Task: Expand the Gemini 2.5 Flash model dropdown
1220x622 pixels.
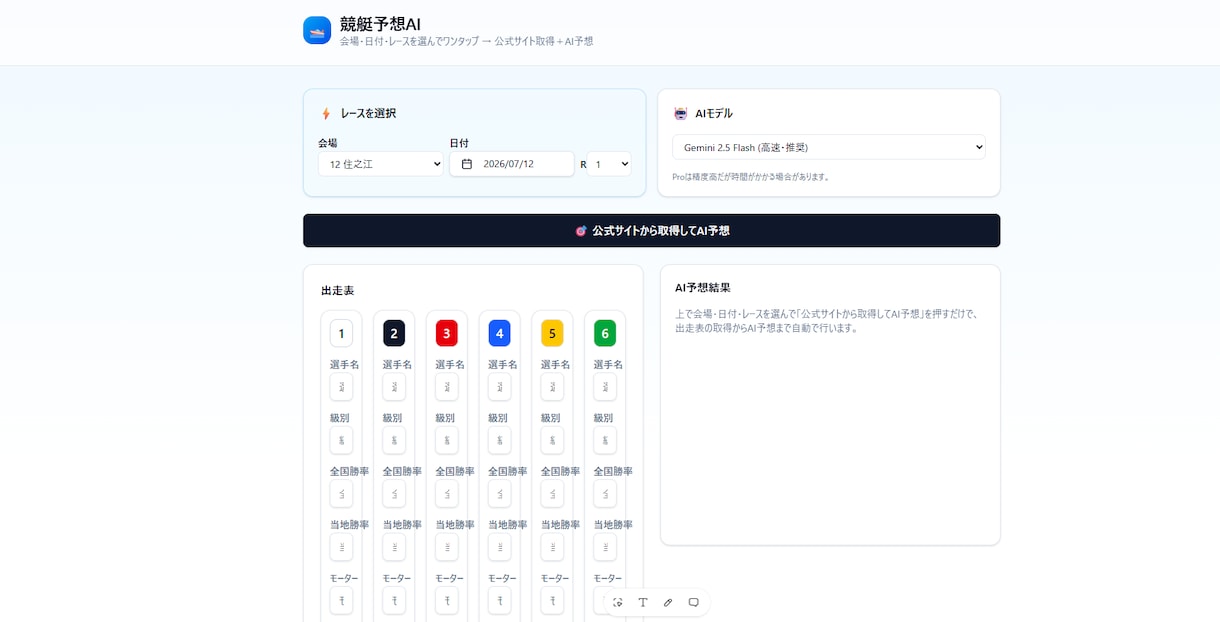Action: 829,147
